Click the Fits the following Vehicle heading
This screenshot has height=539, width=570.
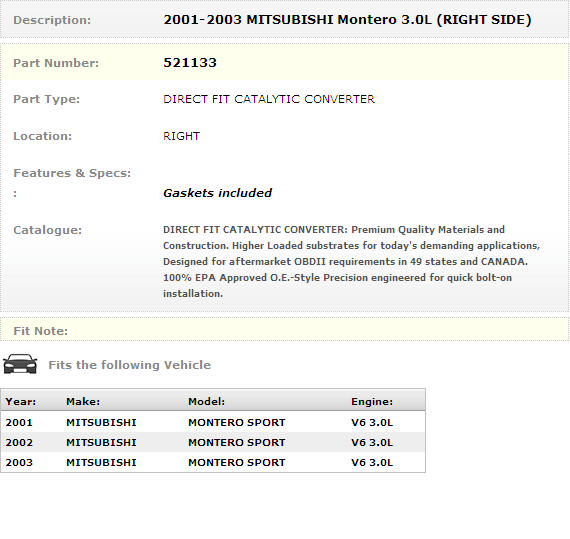tap(129, 365)
